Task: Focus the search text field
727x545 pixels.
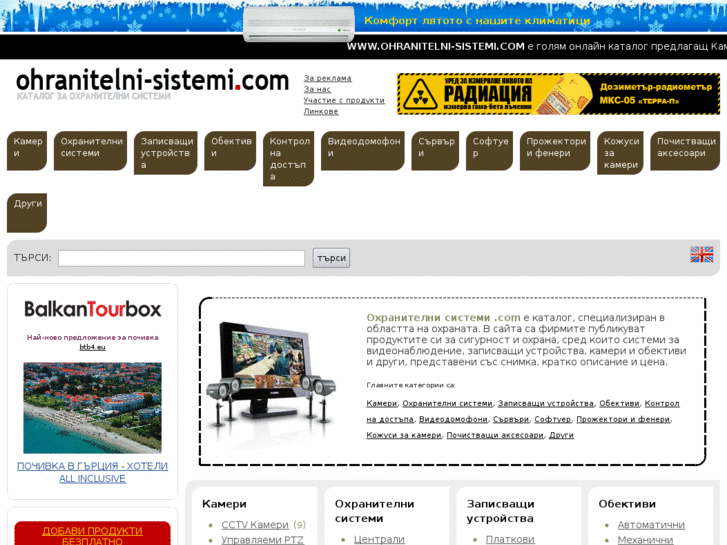Action: tap(181, 258)
